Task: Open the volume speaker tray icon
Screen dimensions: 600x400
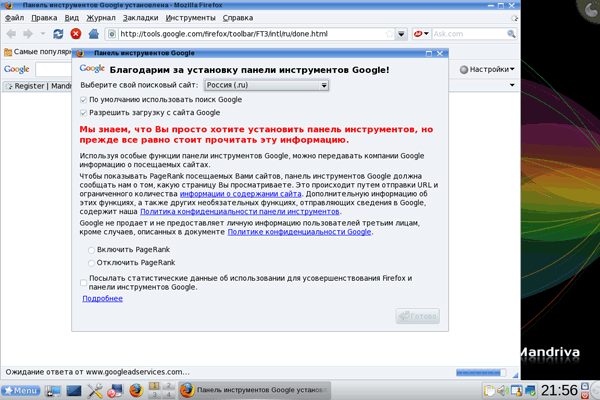Action: point(502,391)
